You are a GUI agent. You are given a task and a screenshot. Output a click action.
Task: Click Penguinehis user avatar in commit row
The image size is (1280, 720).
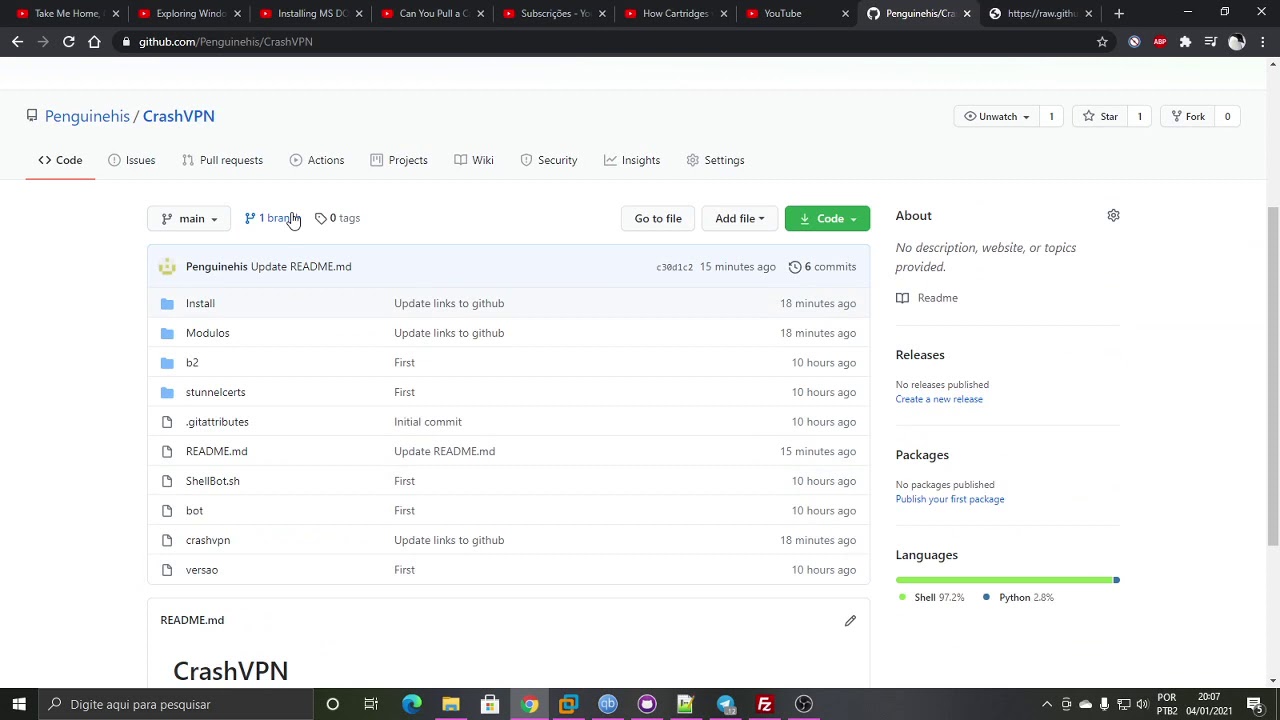(x=167, y=267)
